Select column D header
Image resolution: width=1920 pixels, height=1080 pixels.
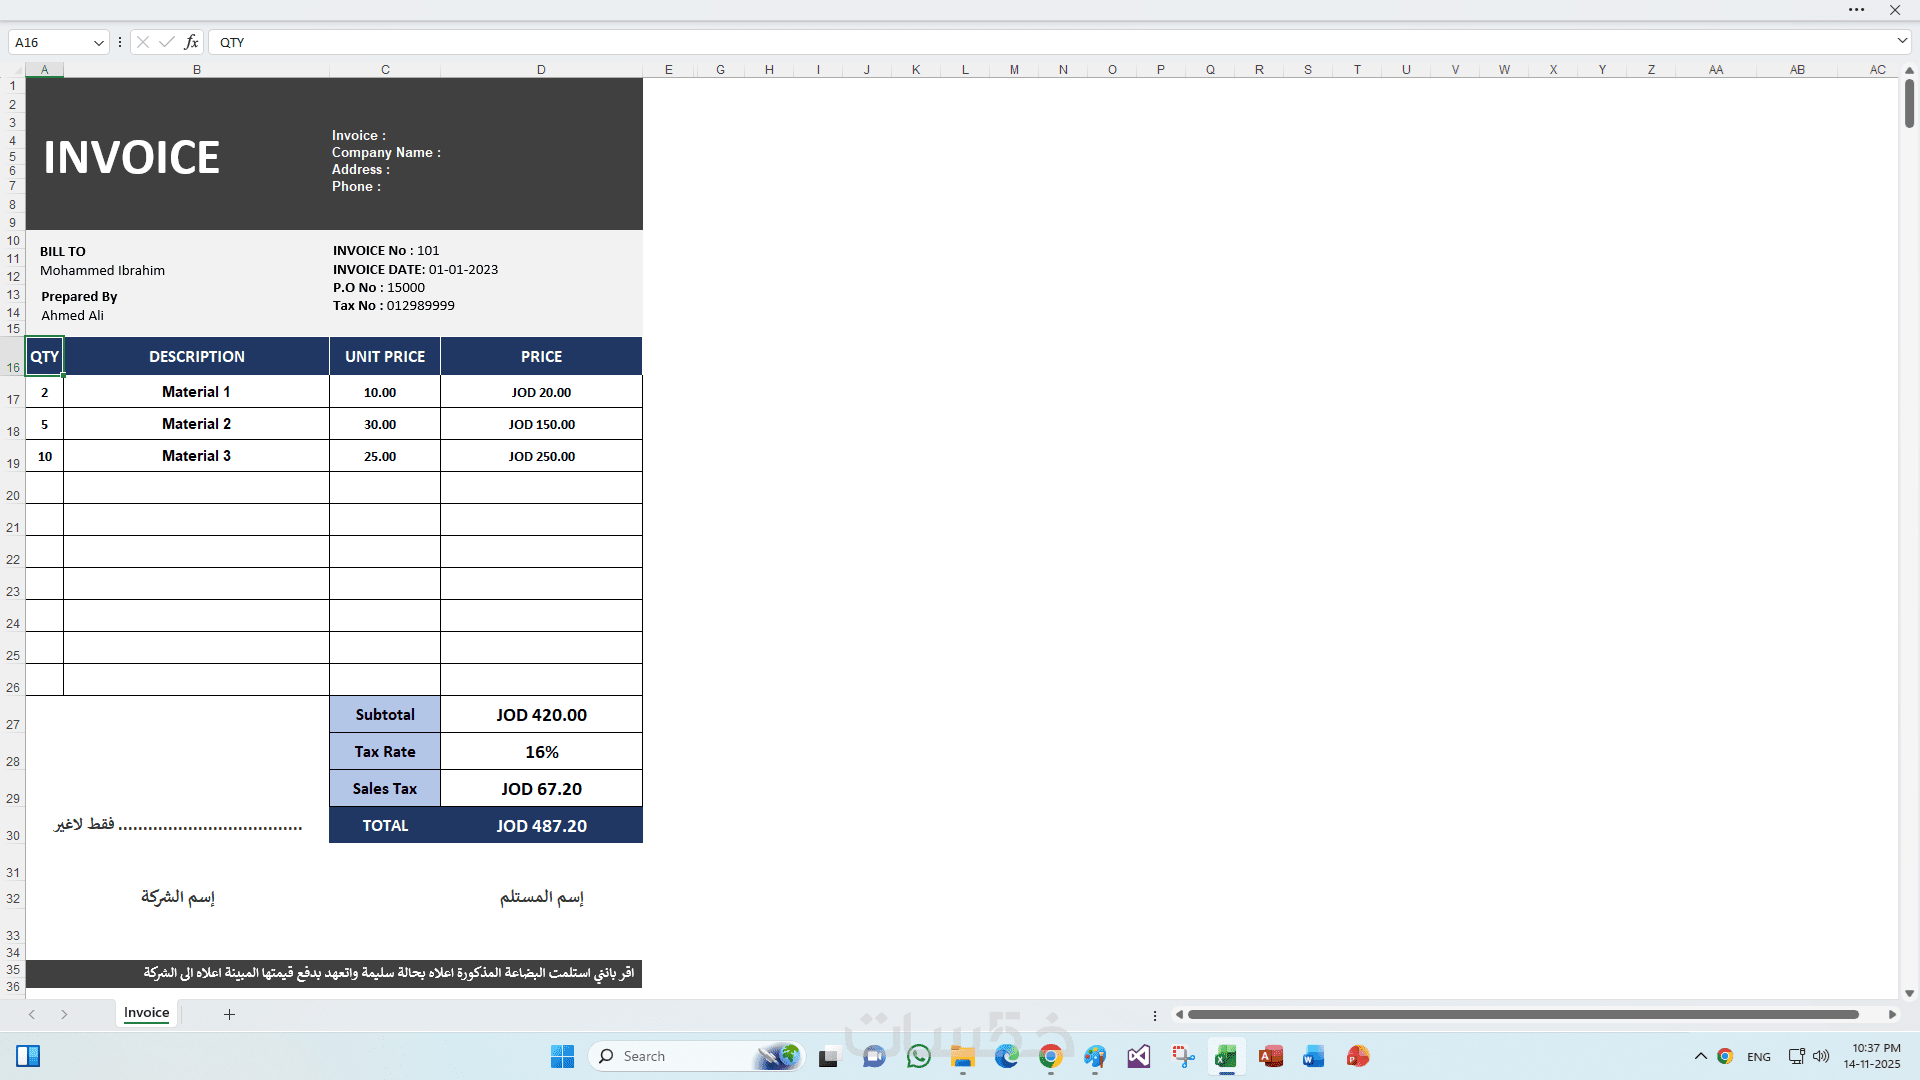coord(541,69)
